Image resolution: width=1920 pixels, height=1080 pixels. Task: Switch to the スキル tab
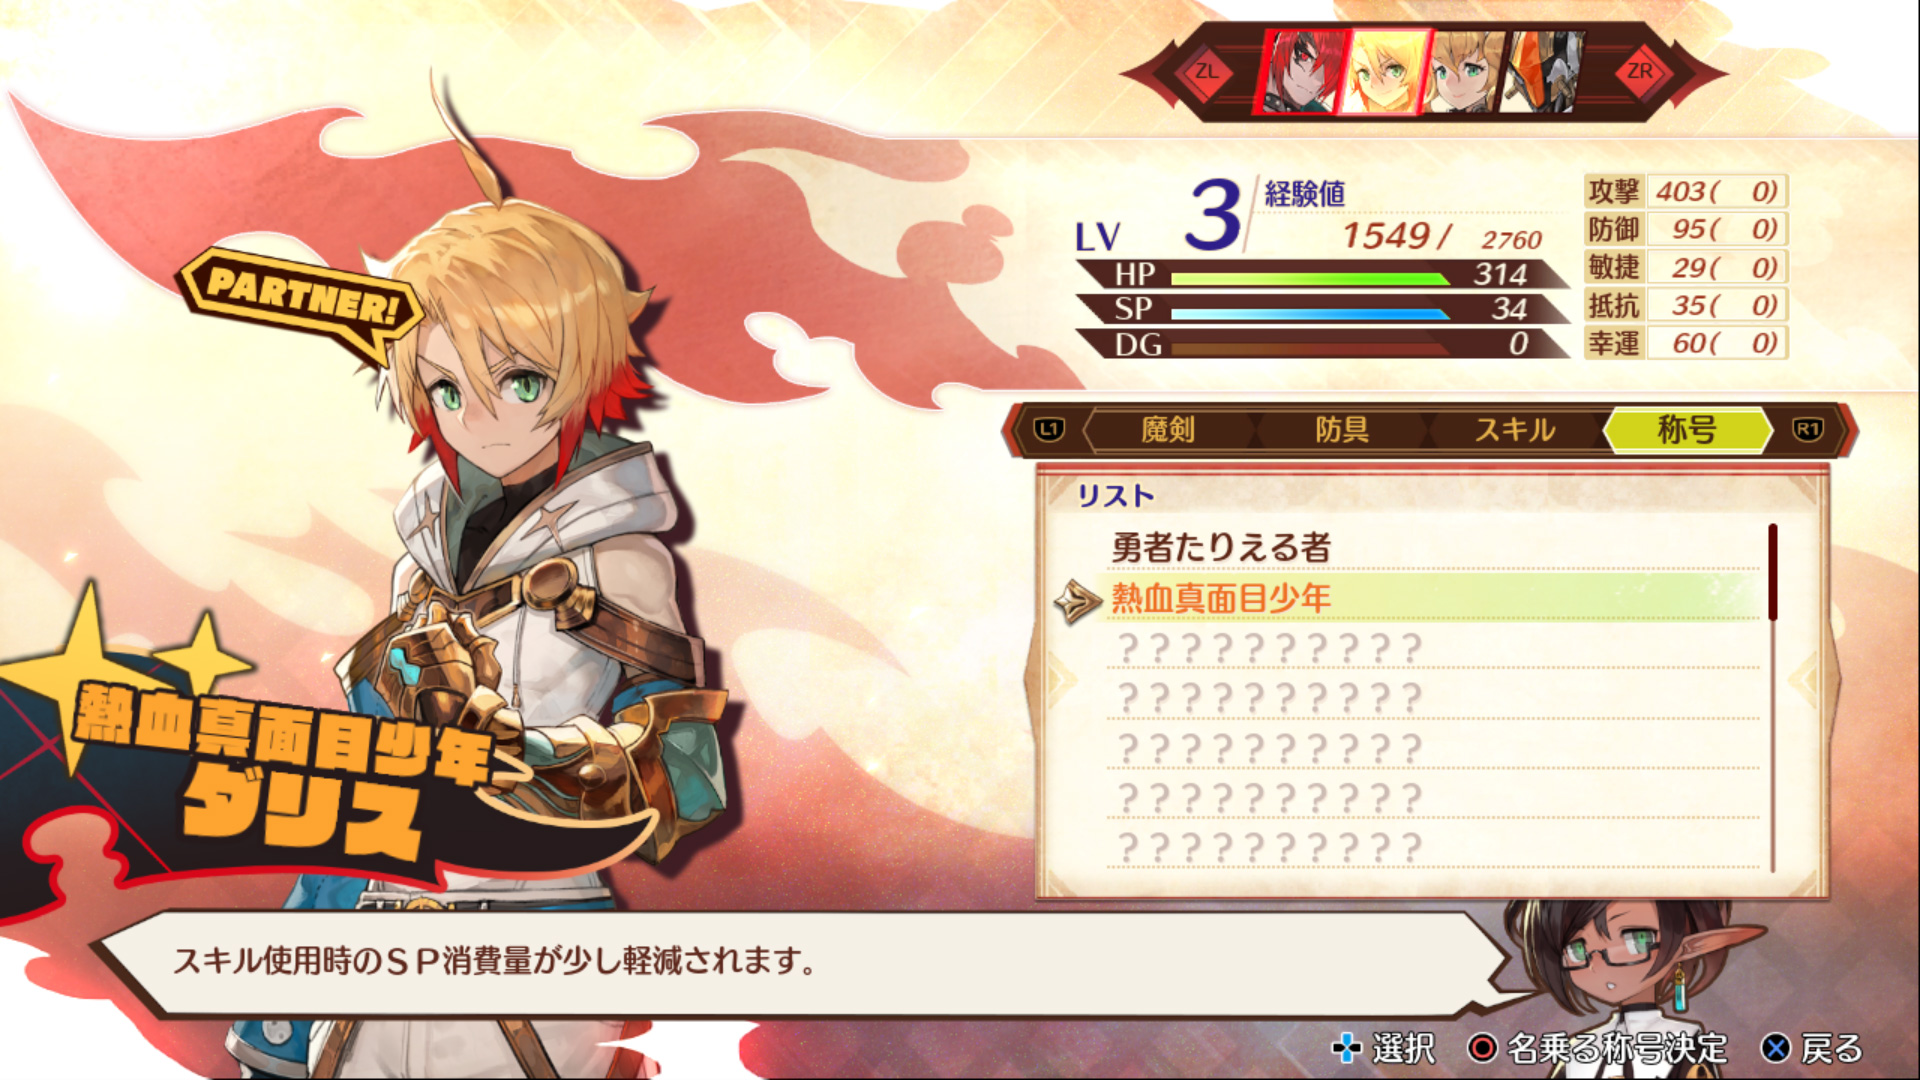[1516, 430]
